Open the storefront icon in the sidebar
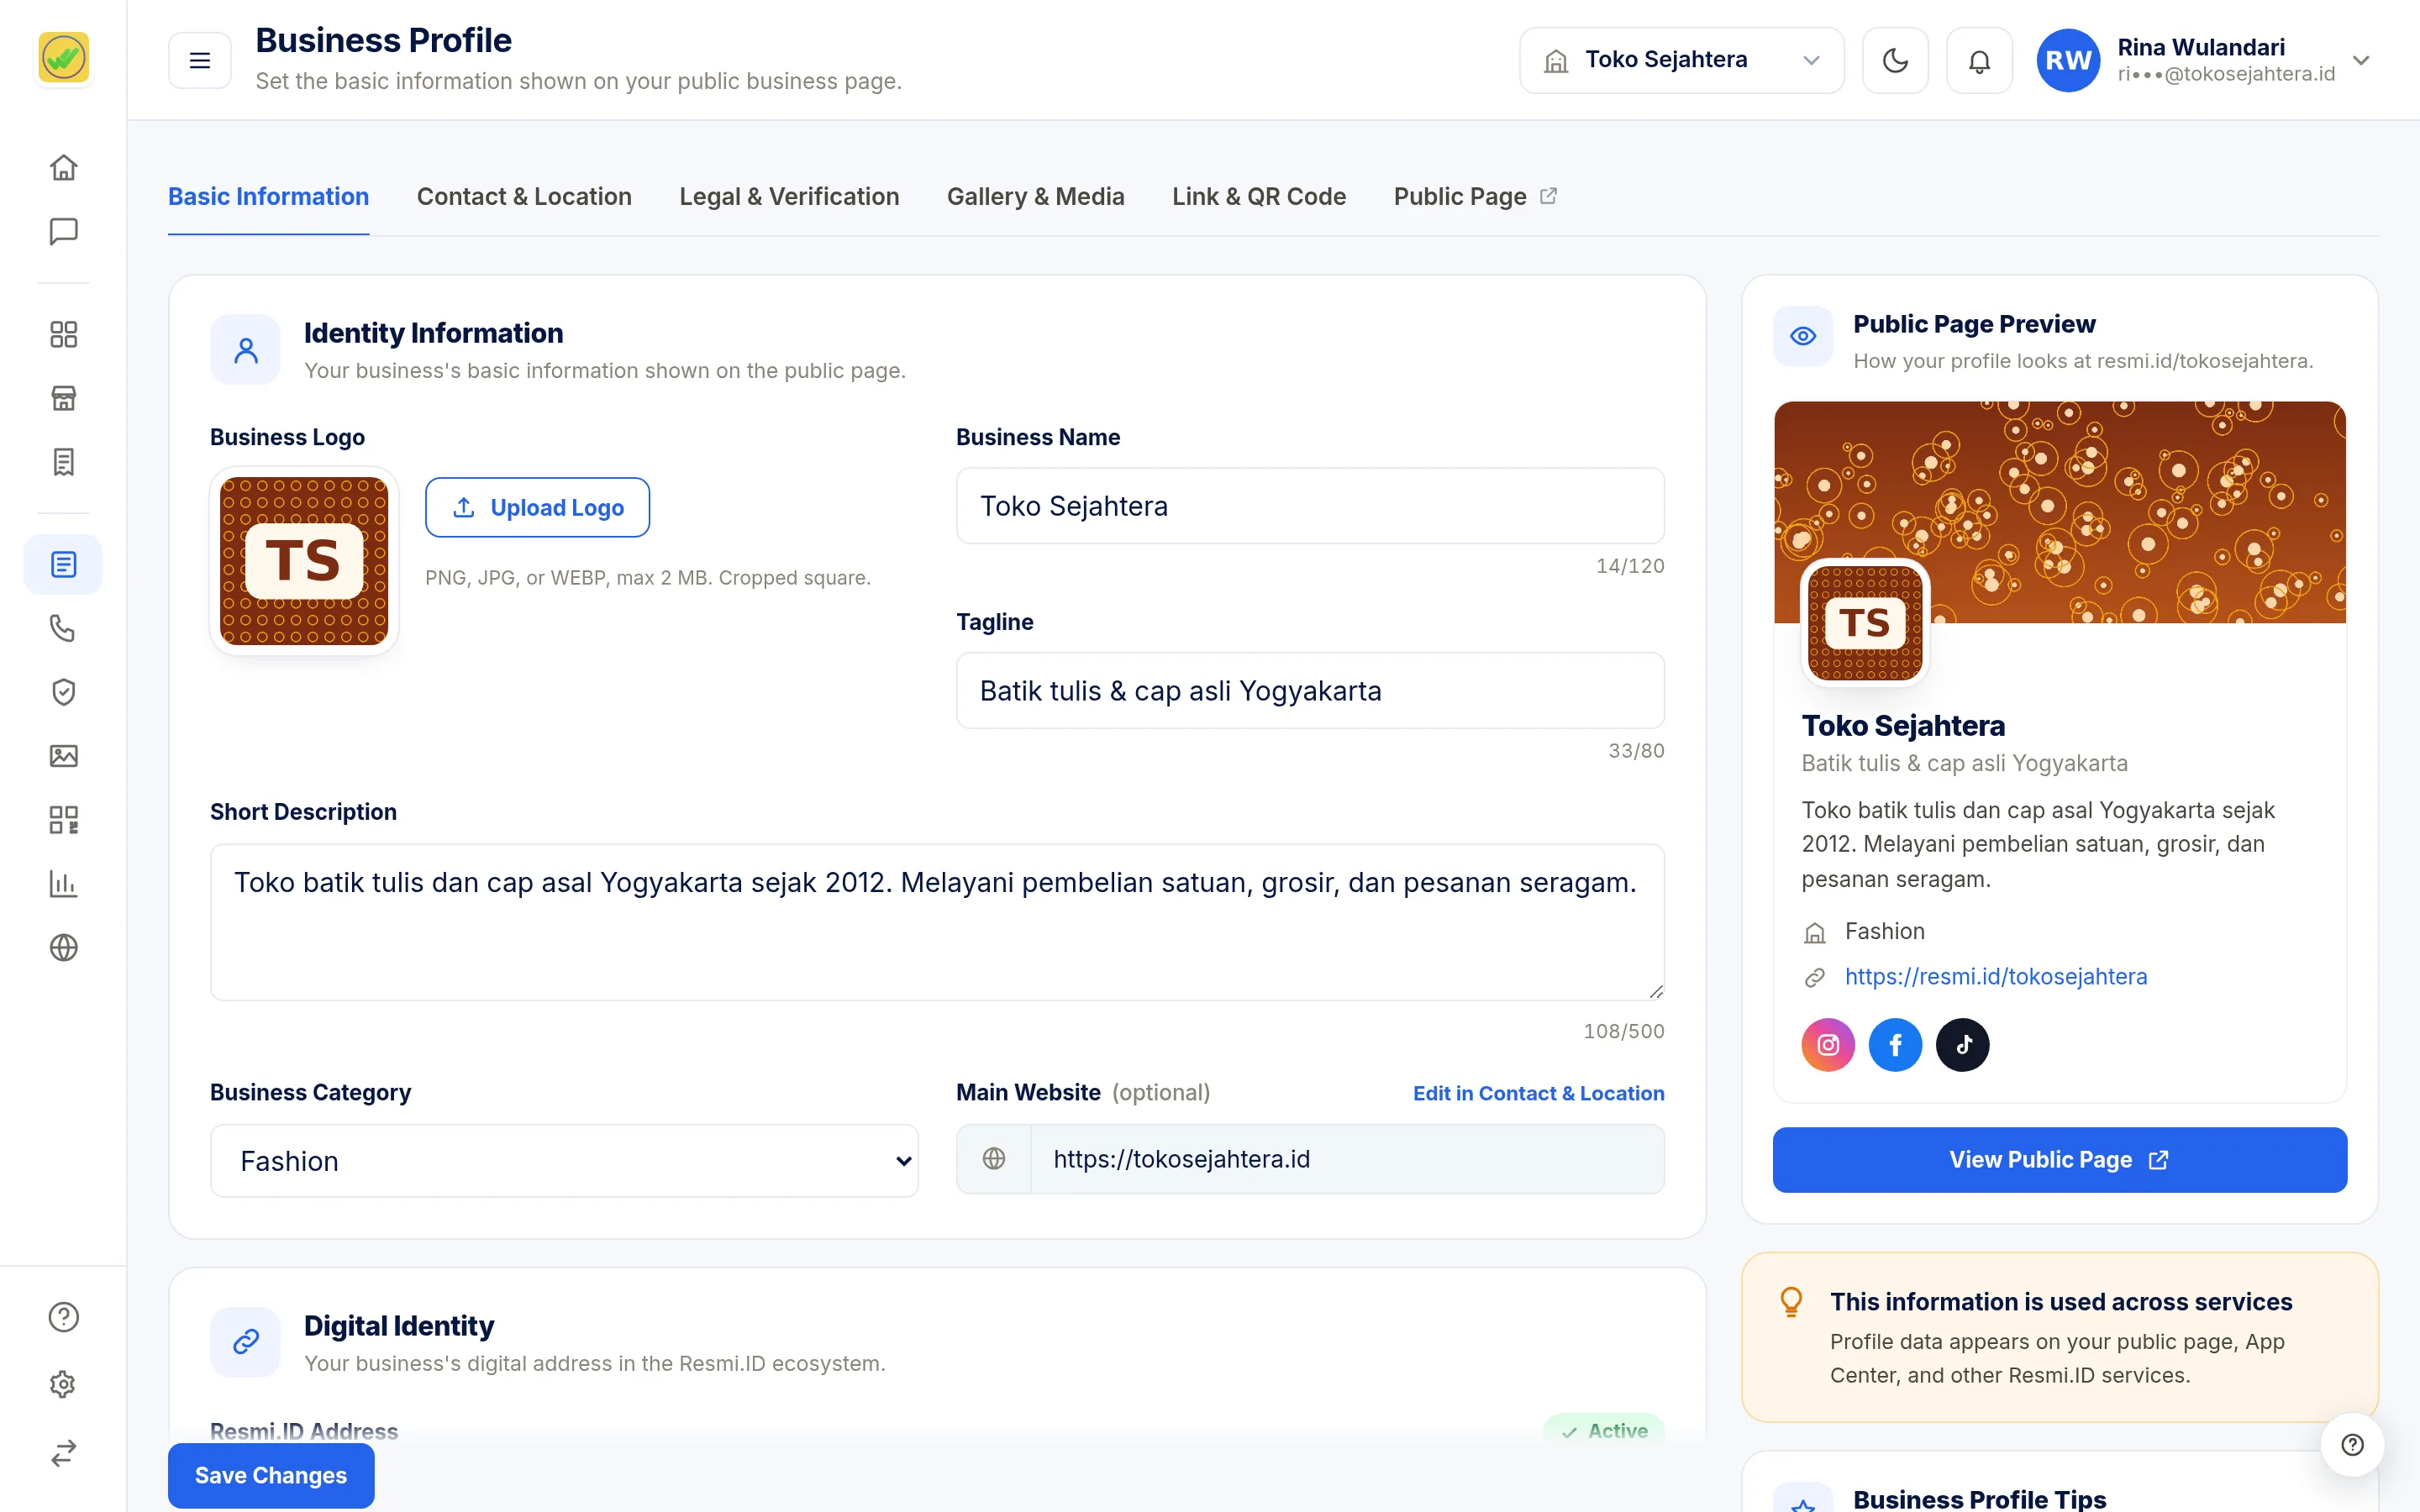This screenshot has height=1512, width=2420. [x=63, y=398]
